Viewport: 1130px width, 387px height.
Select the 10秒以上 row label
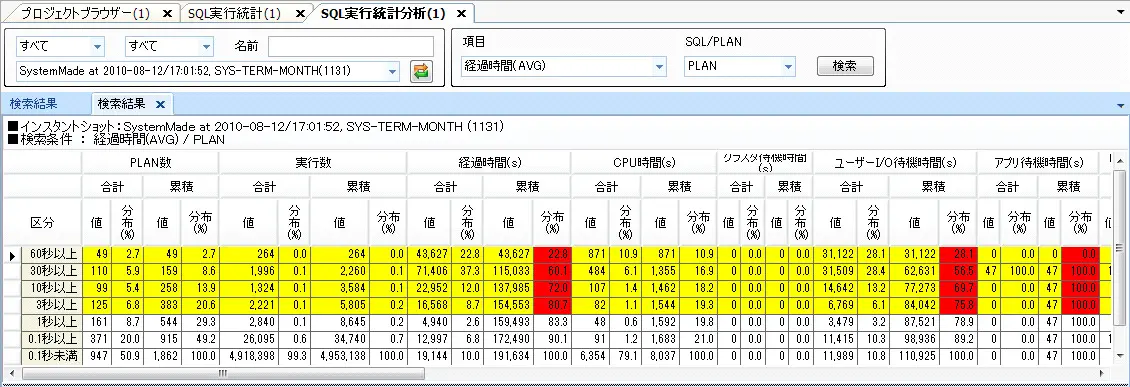point(53,288)
